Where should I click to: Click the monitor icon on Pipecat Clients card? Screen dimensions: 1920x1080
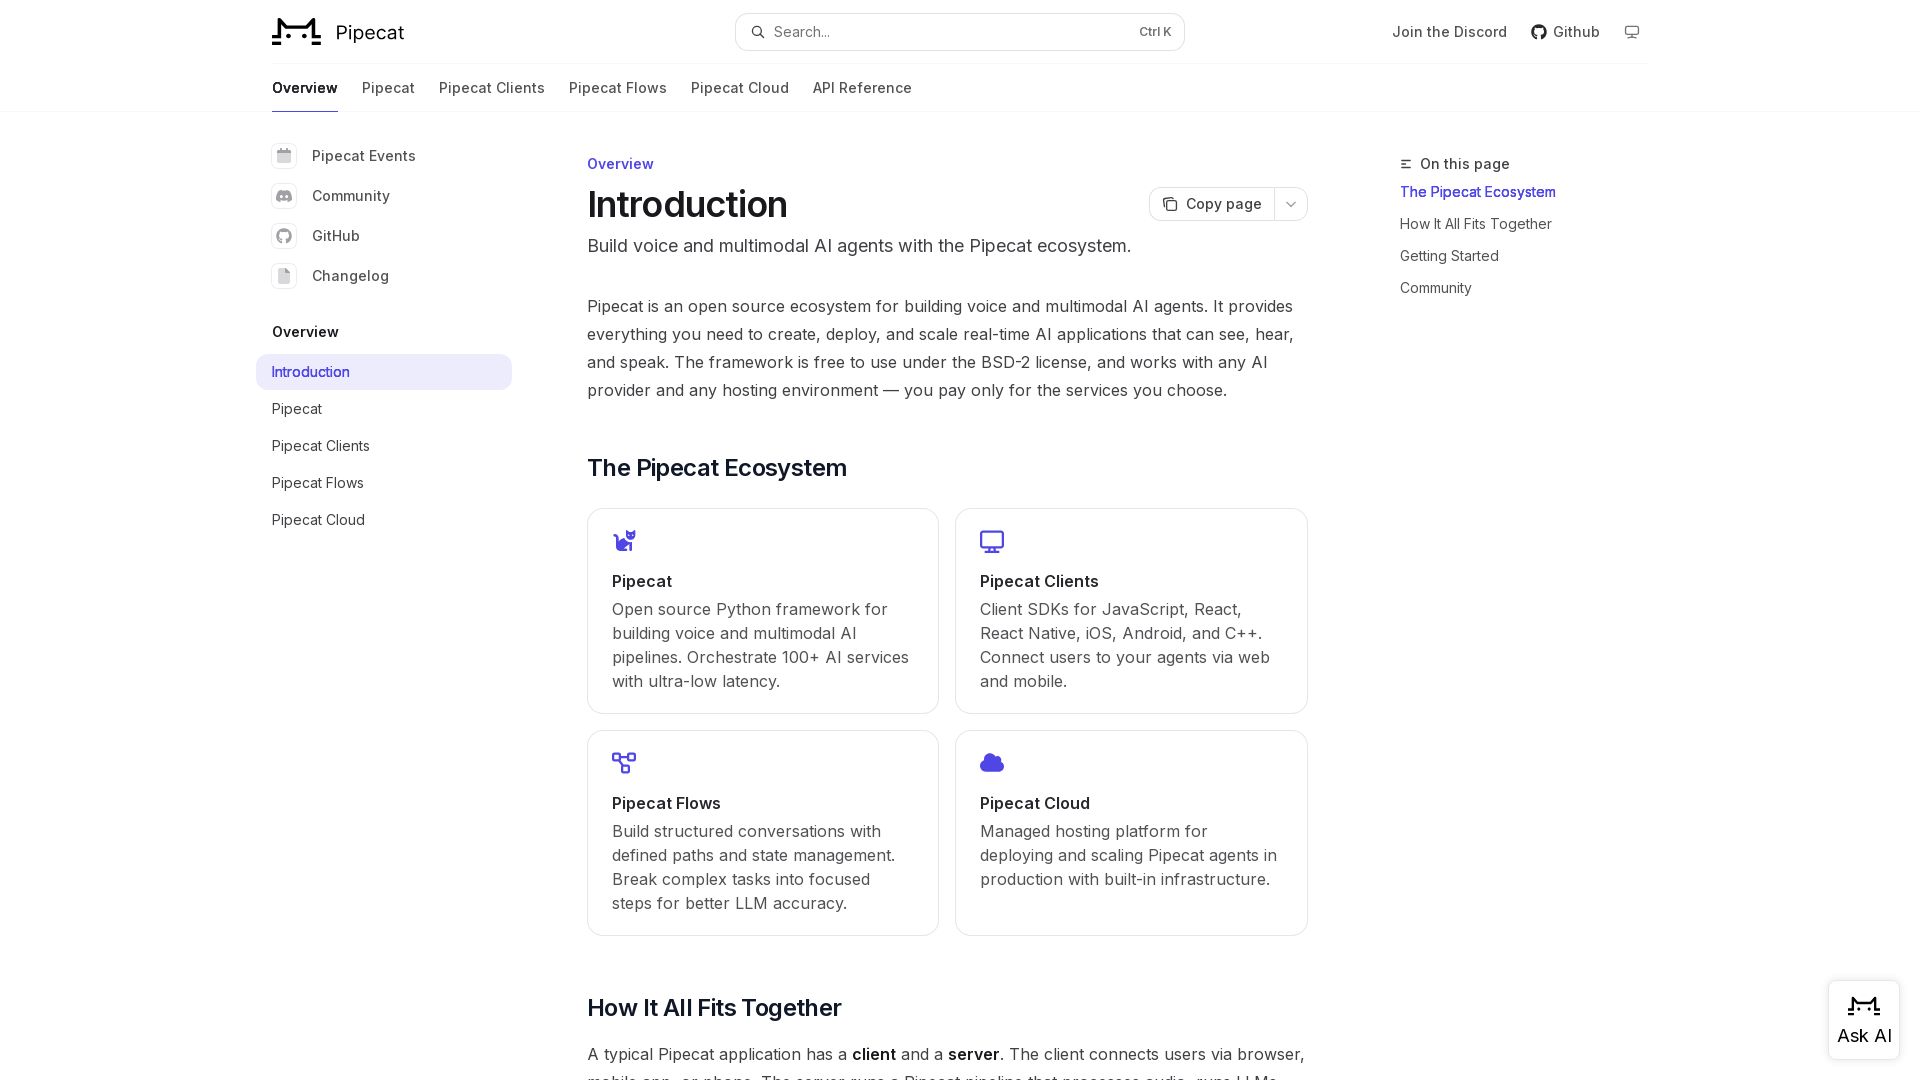point(992,541)
